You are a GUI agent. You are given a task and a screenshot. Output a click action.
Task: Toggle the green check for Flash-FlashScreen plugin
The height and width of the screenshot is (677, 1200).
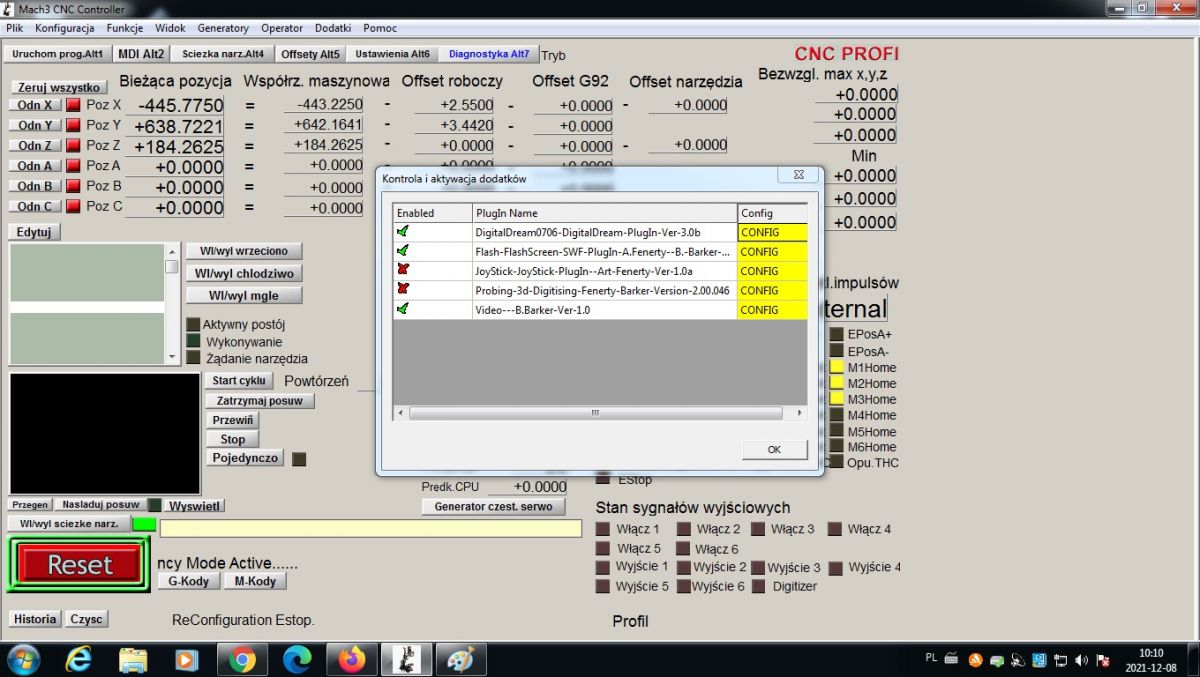coord(403,251)
